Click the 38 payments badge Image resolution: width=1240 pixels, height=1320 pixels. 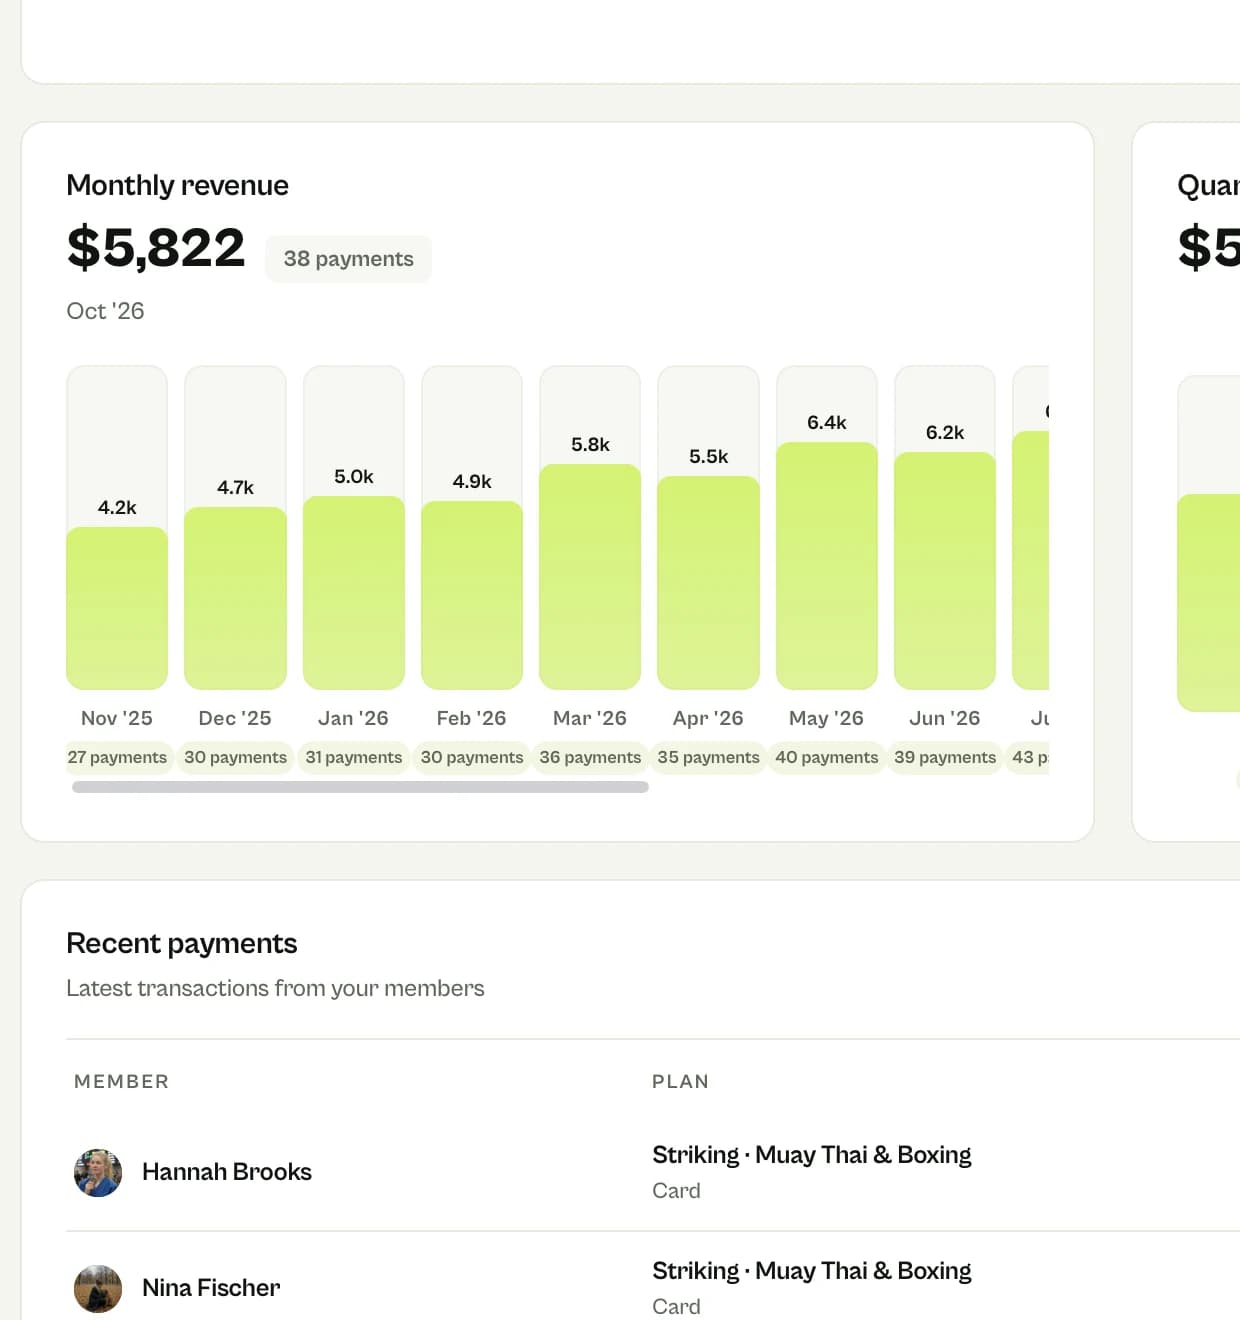click(348, 259)
